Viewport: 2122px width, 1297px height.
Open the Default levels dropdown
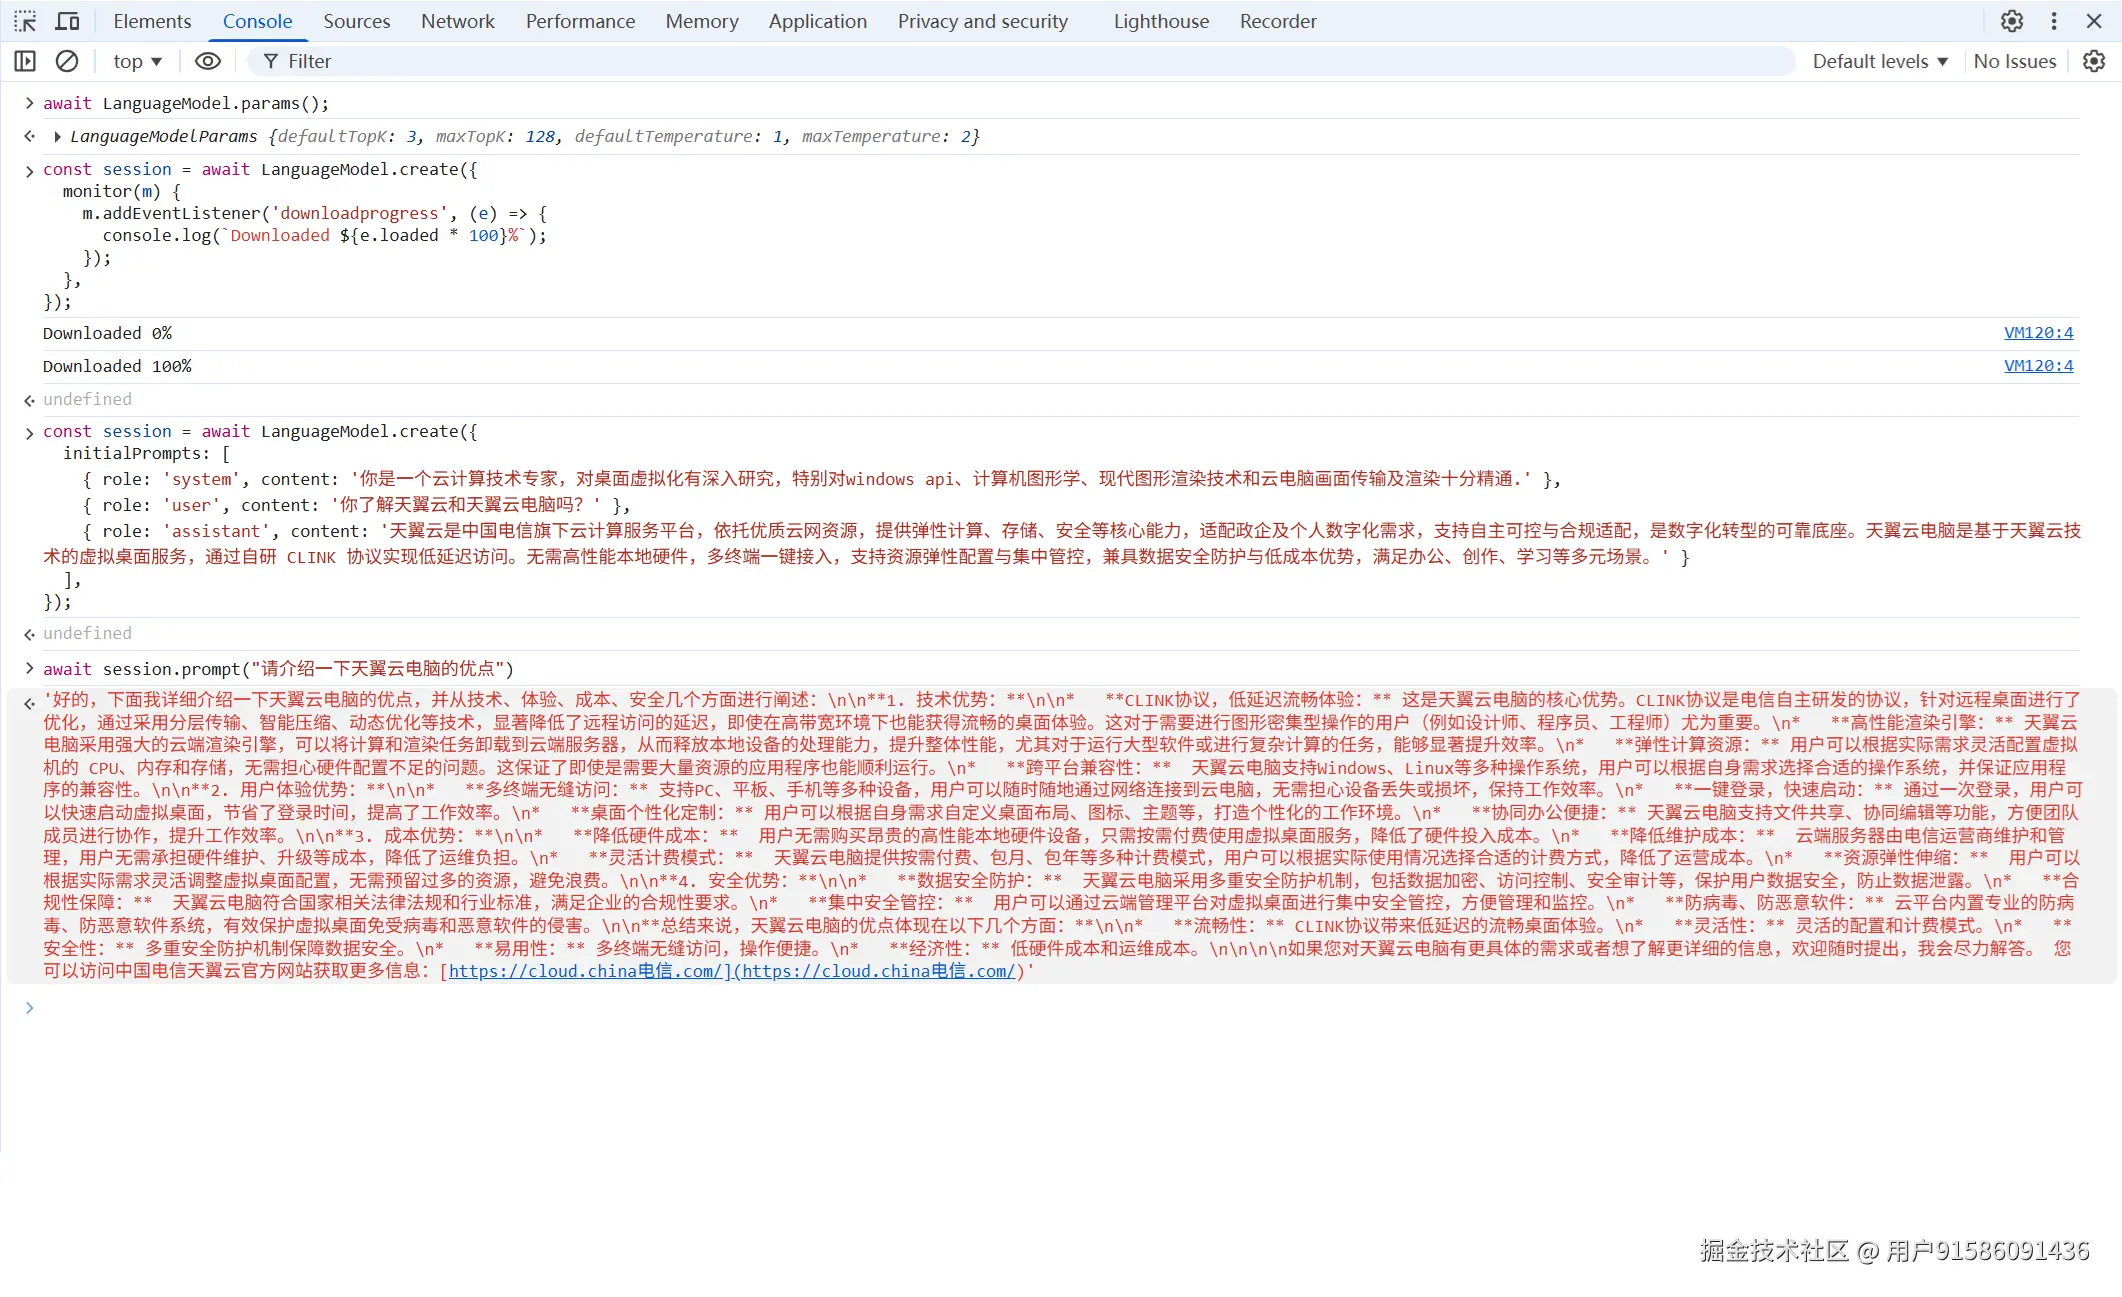(1879, 61)
